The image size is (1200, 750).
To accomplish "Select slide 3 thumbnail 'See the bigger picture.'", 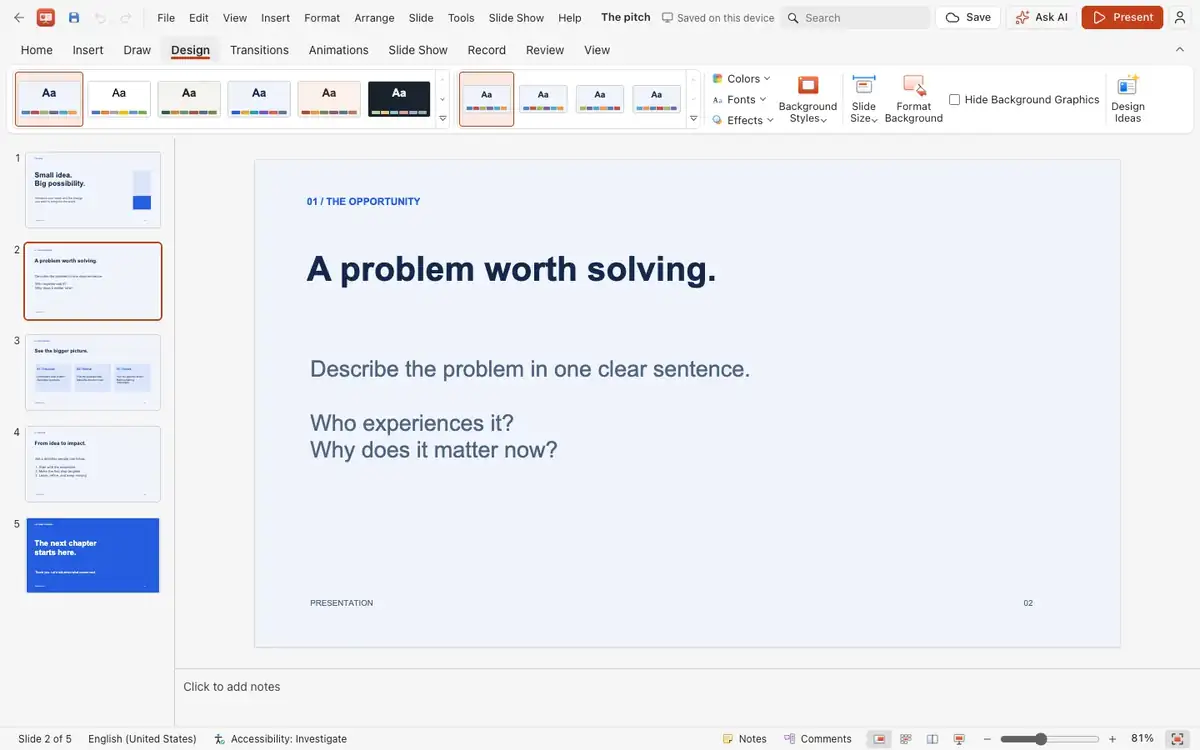I will 93,372.
